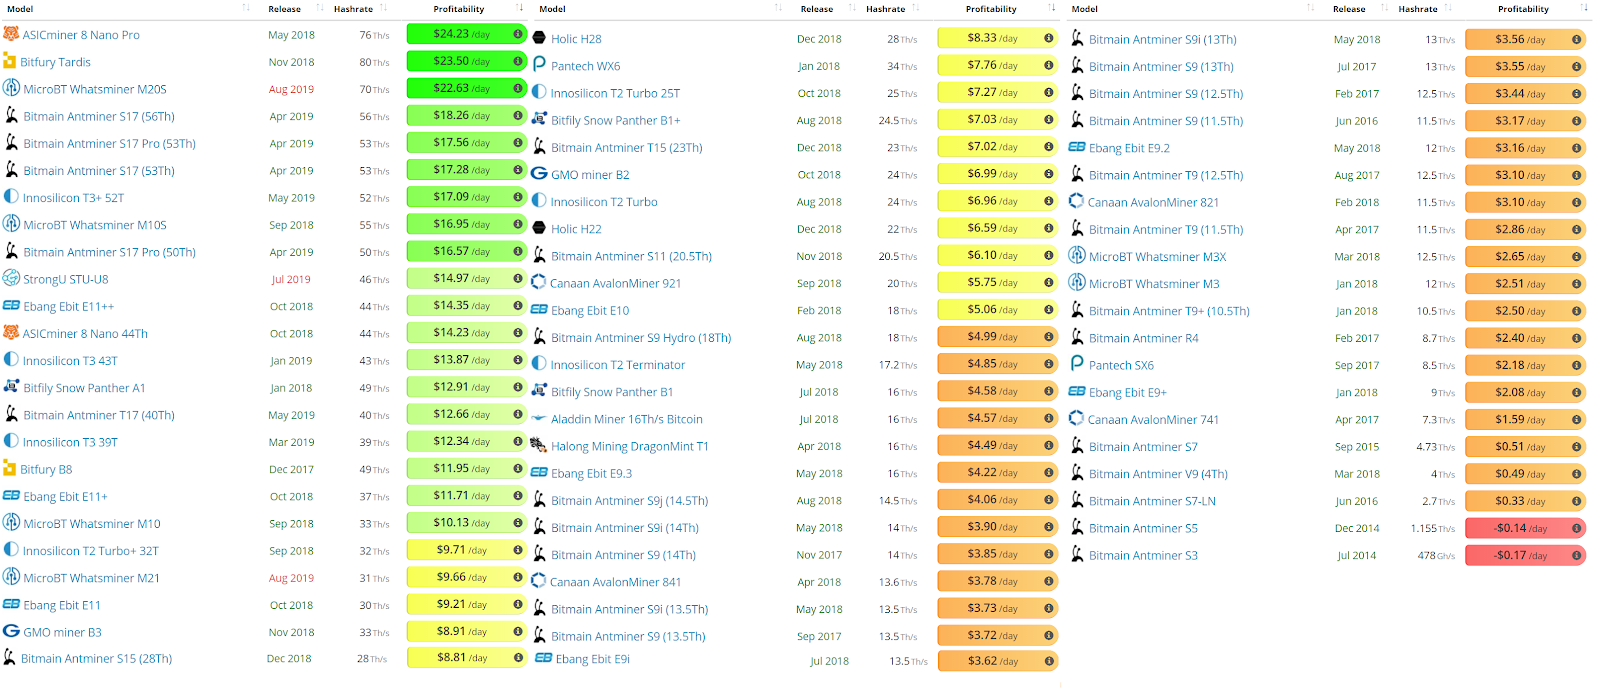The width and height of the screenshot is (1600, 698).
Task: Click the green $22.63/day profitability bar
Action: pyautogui.click(x=466, y=88)
